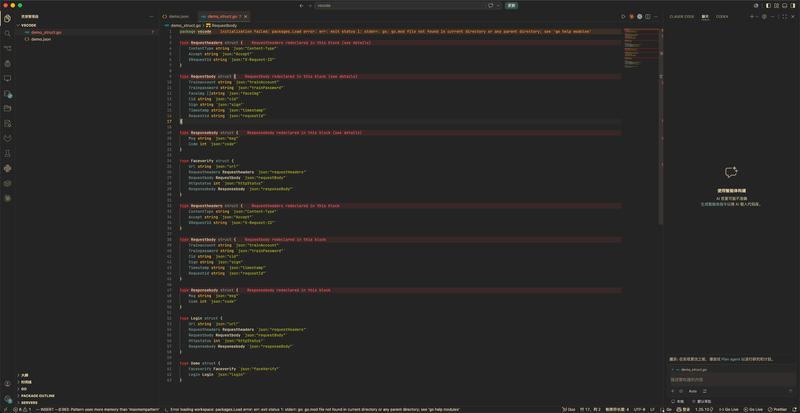Open new chat dropdown arrow
This screenshot has height=413, width=800.
(x=756, y=16)
